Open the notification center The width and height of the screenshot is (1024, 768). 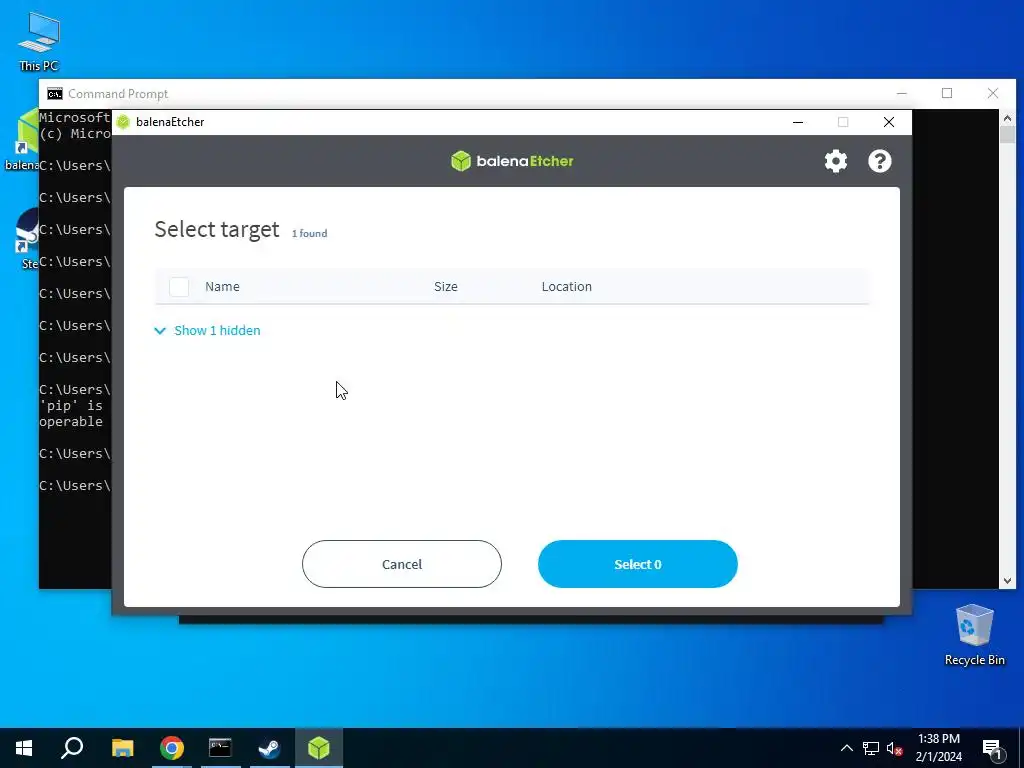coord(992,748)
